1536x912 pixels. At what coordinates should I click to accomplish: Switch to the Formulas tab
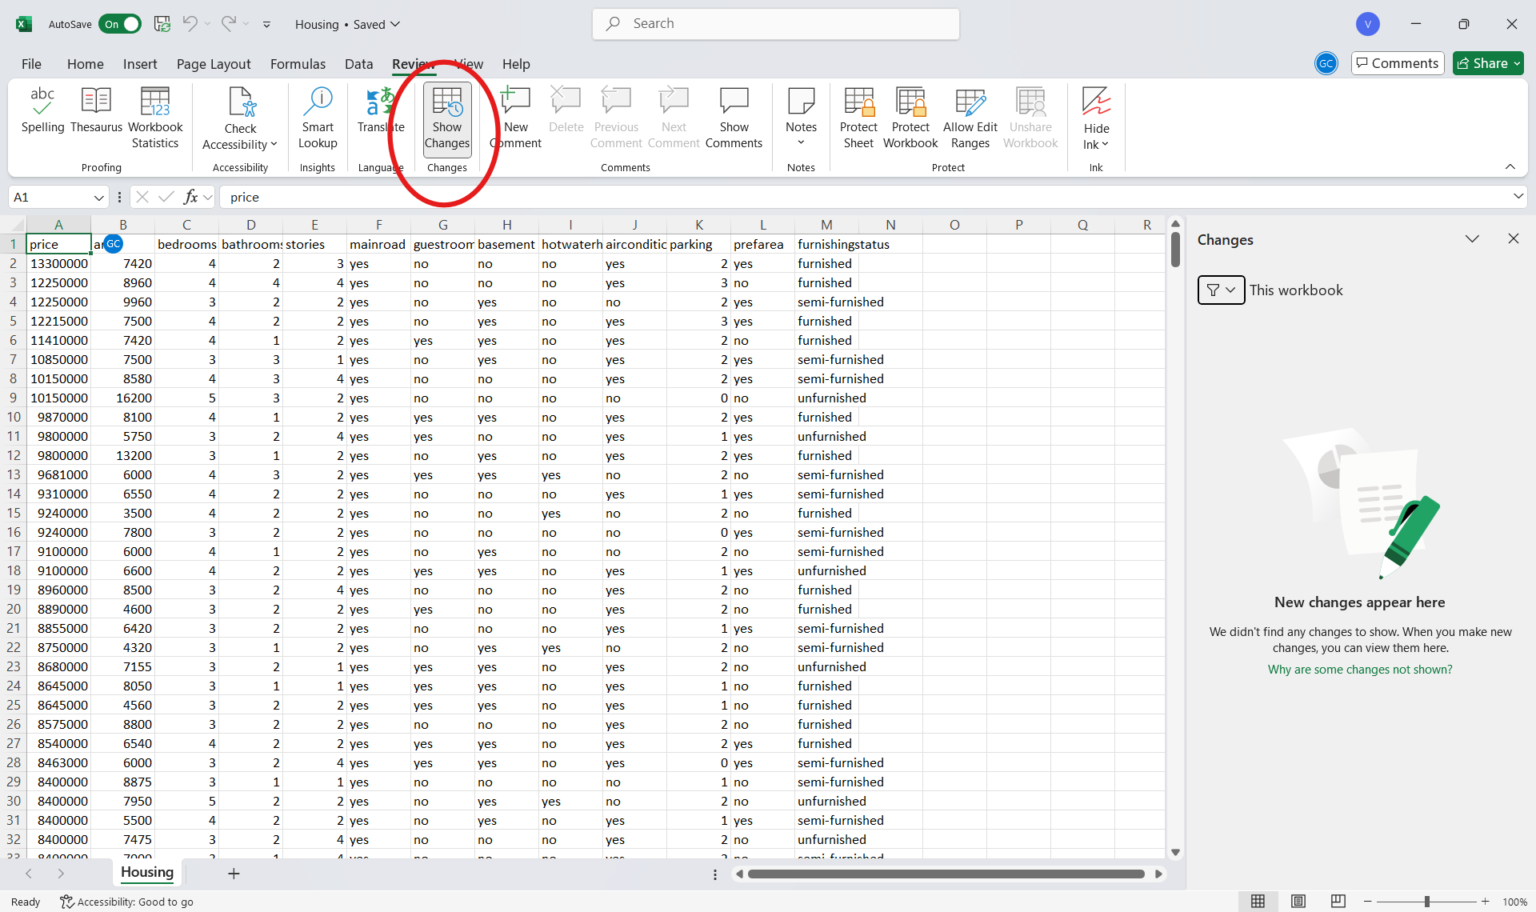coord(297,63)
